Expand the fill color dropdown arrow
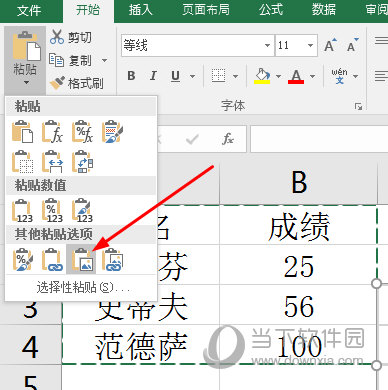The width and height of the screenshot is (388, 390). [278, 77]
